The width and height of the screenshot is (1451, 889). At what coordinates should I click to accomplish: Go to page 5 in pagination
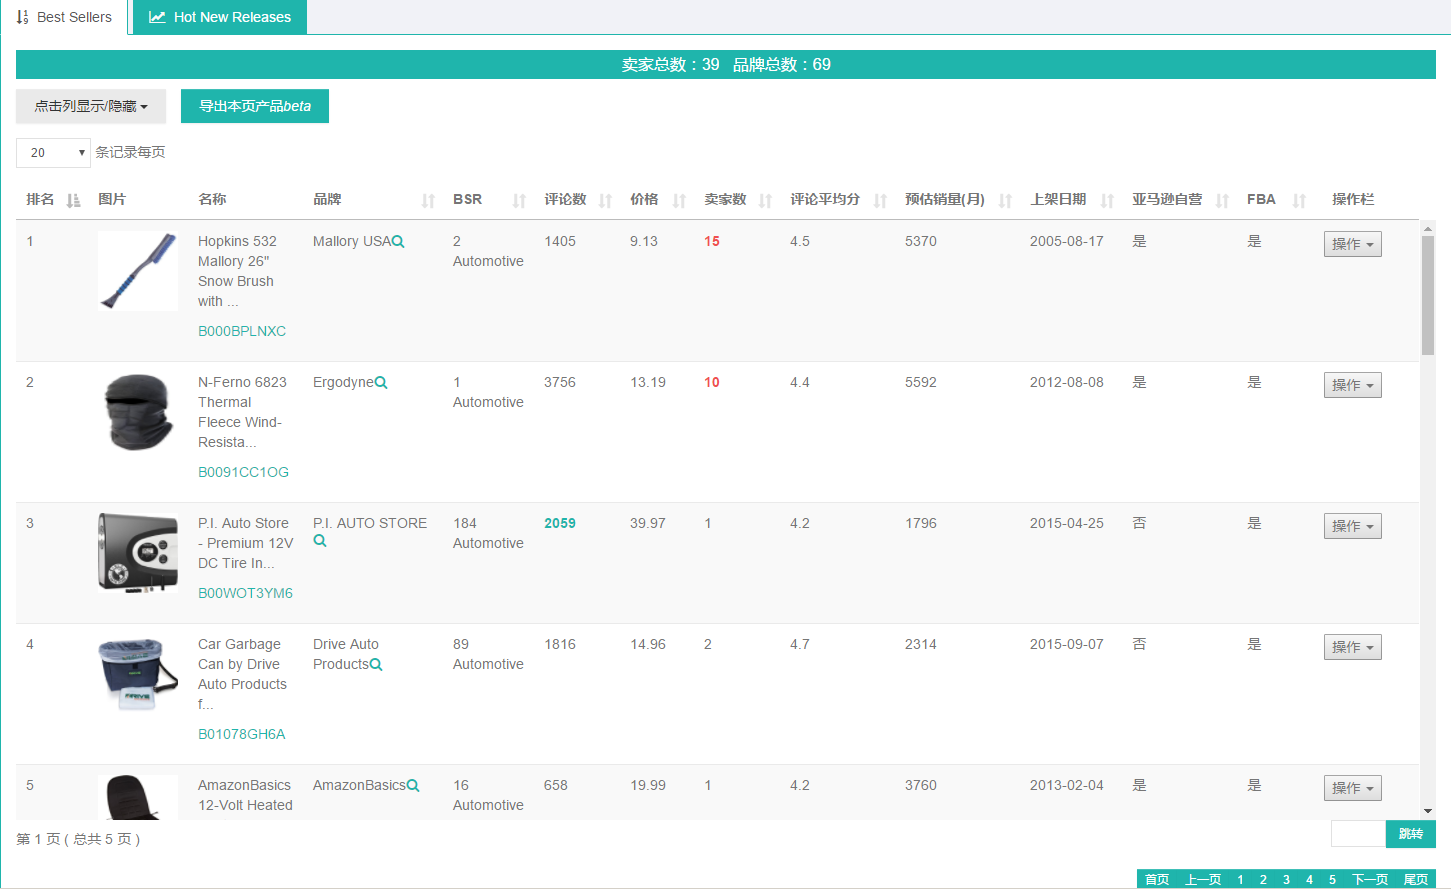1332,879
